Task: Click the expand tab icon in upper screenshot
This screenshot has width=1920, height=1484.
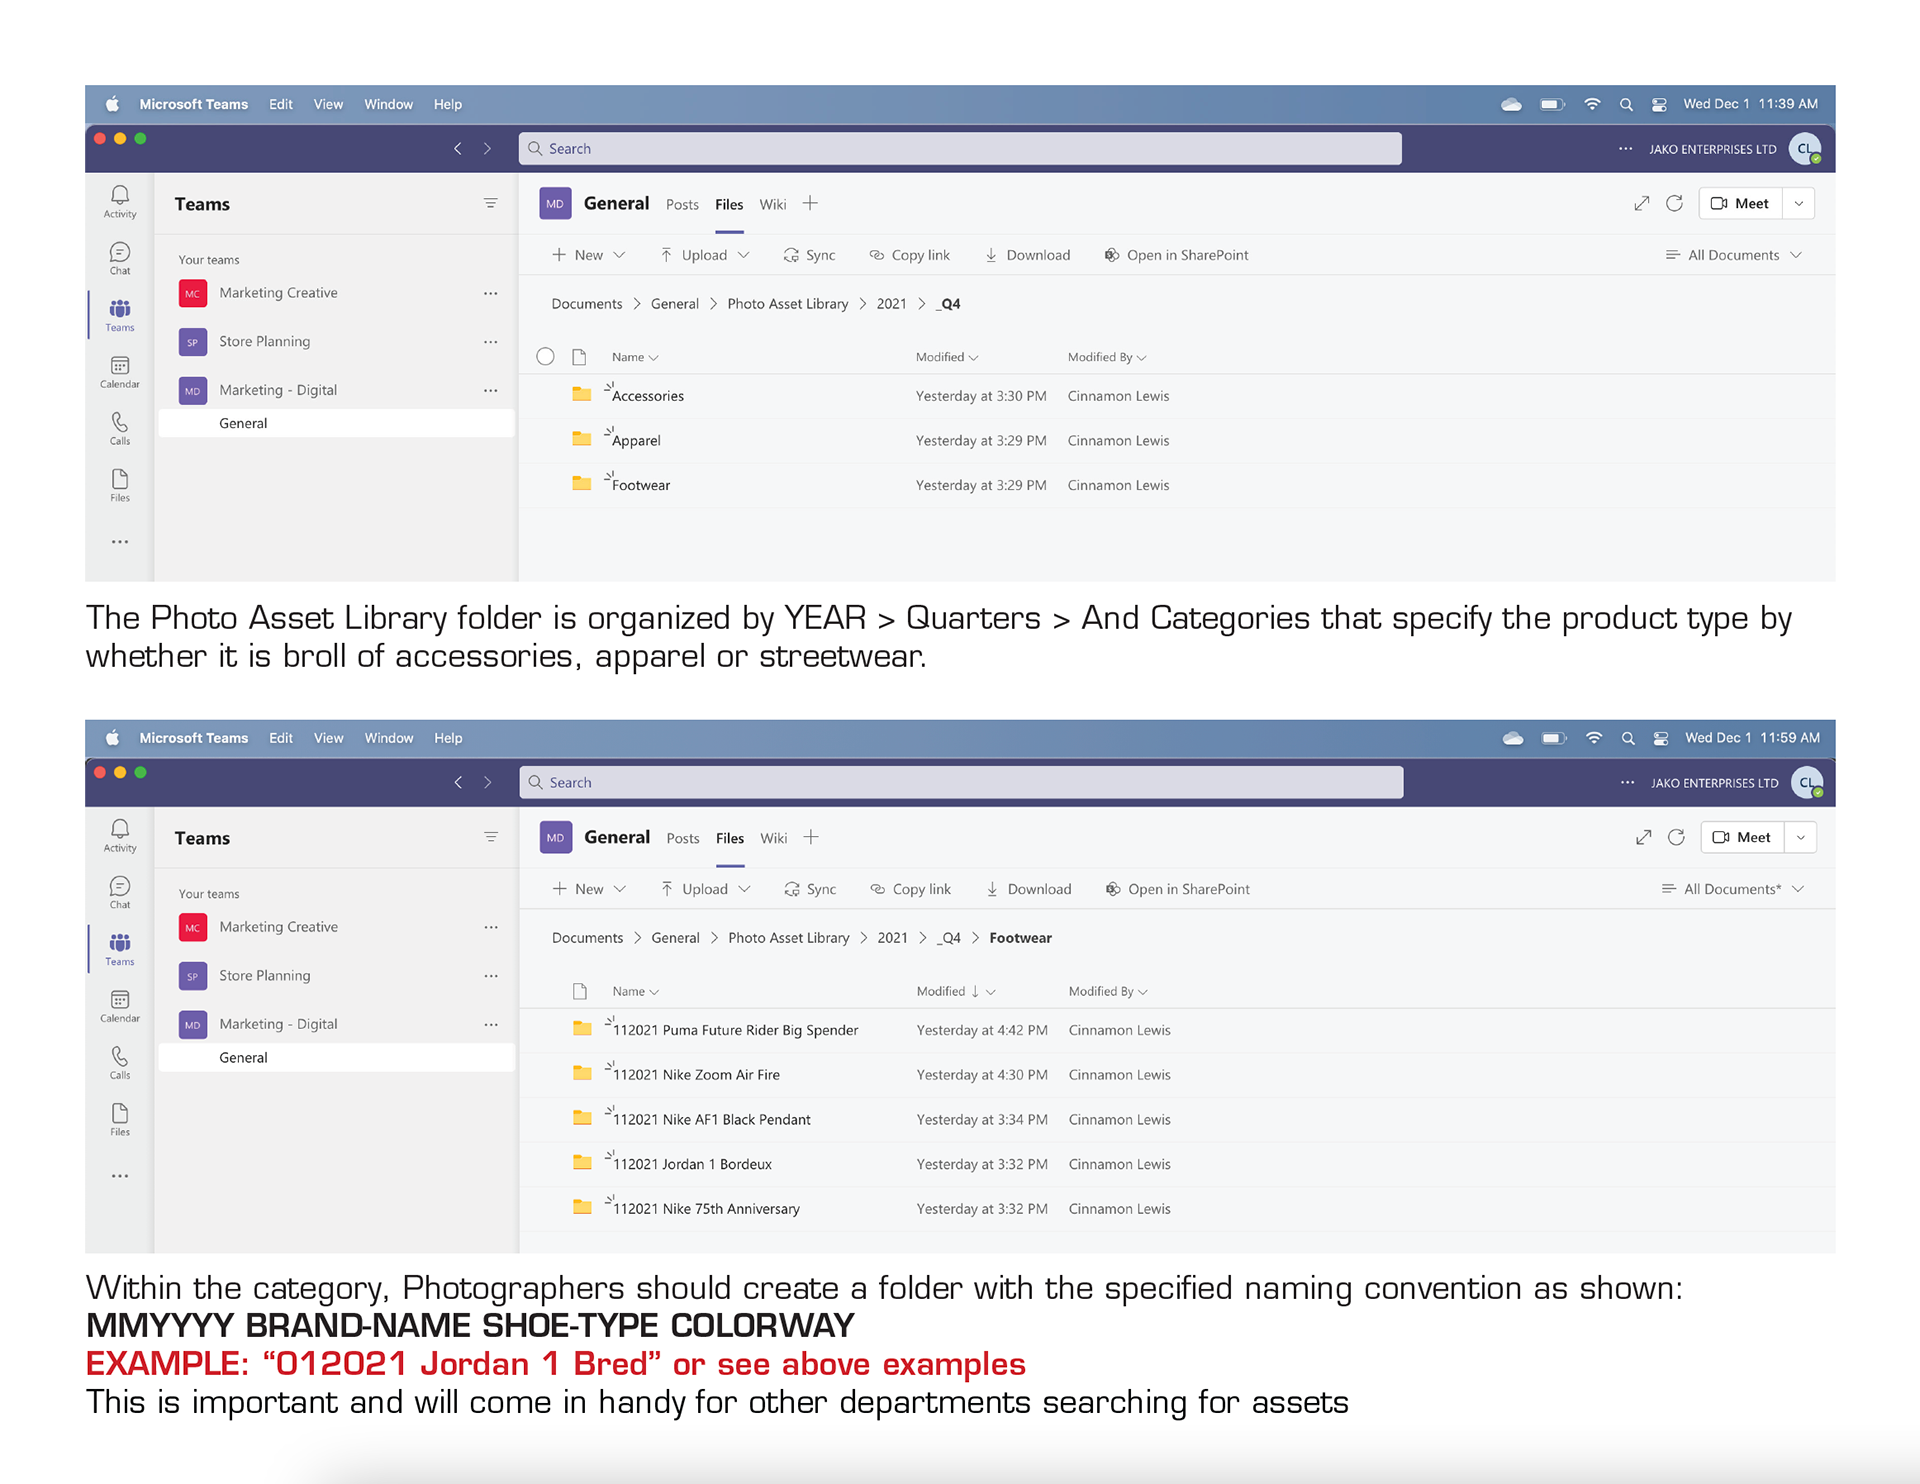Action: point(1642,203)
